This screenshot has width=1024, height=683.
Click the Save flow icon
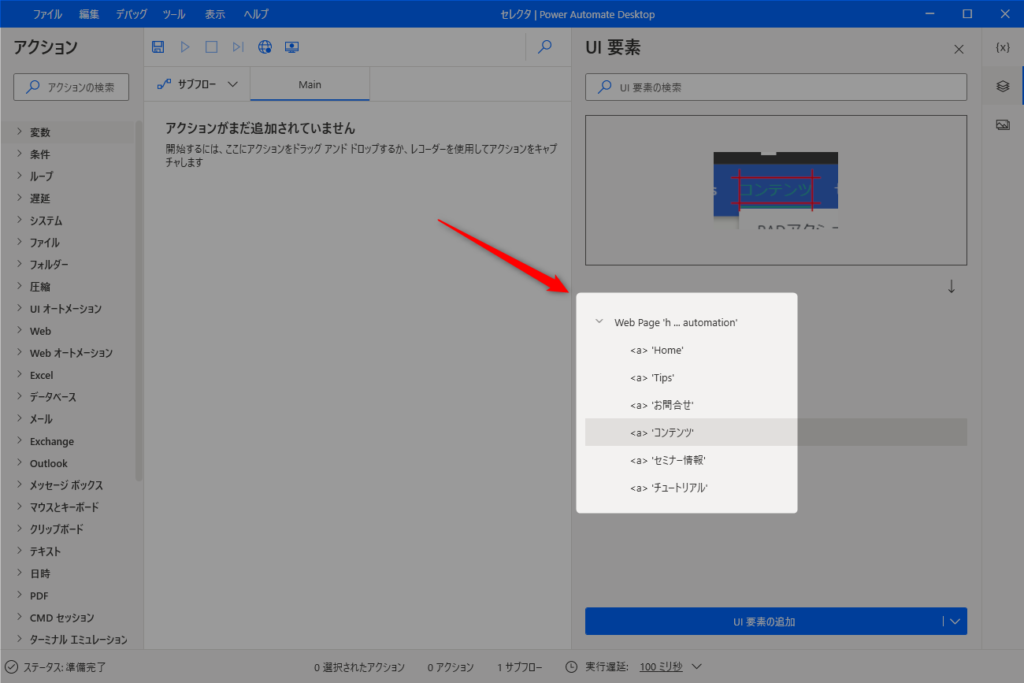click(158, 47)
